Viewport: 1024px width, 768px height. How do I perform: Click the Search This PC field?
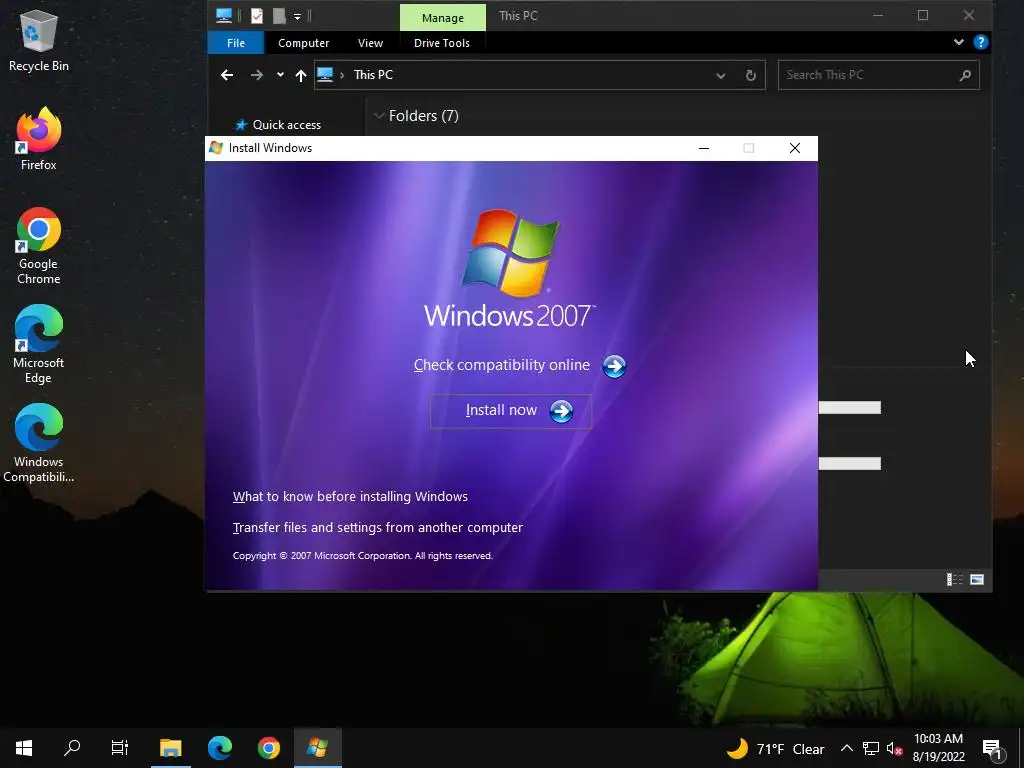(x=878, y=75)
